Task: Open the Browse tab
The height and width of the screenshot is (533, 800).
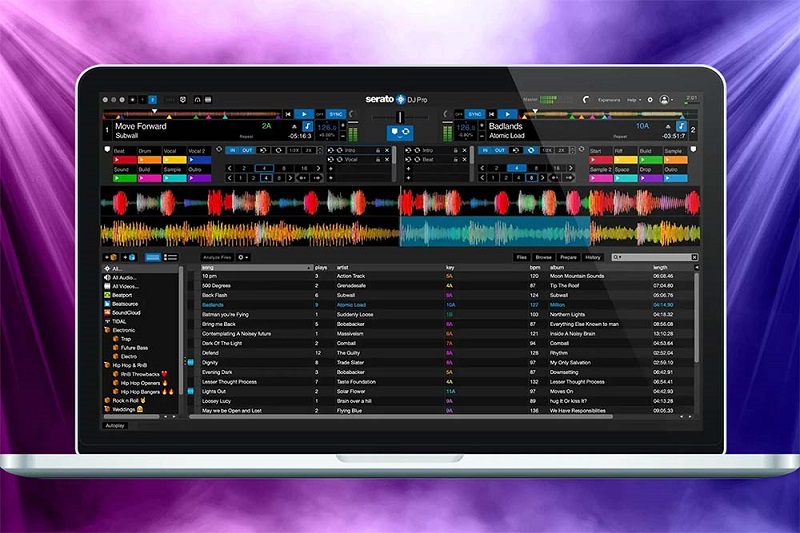Action: point(543,258)
